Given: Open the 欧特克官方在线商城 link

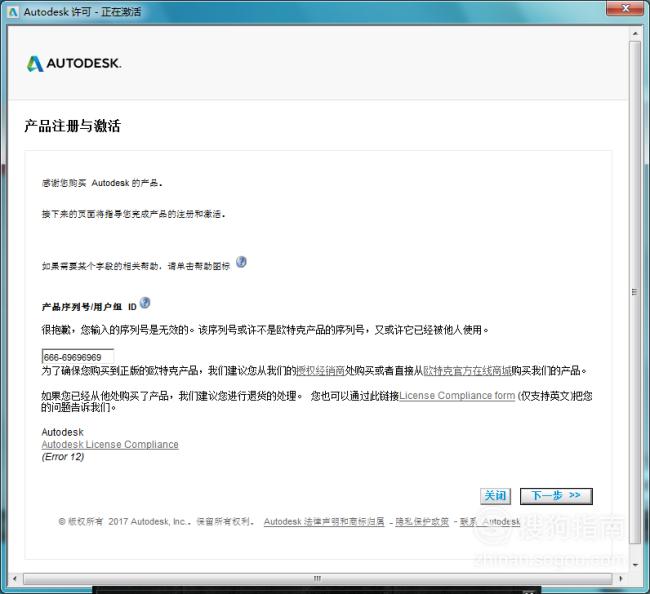Looking at the screenshot, I should click(x=467, y=371).
